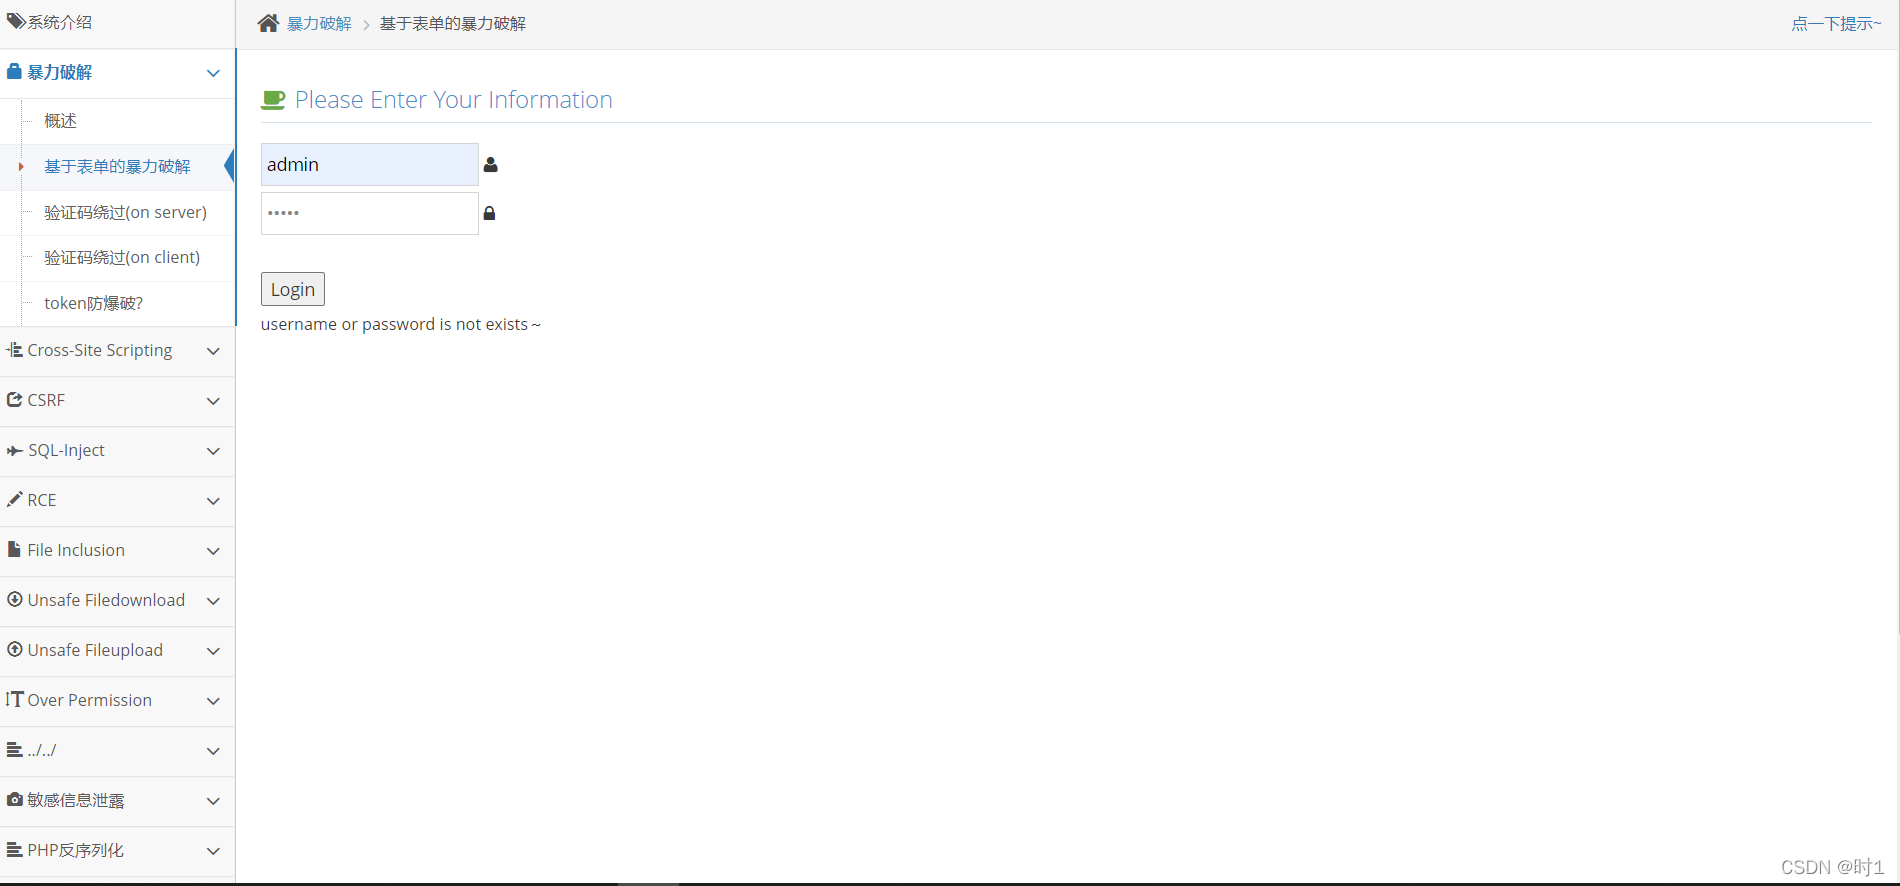Click 基于表单的暴力破解 breadcrumb text
The width and height of the screenshot is (1900, 886).
[x=453, y=23]
